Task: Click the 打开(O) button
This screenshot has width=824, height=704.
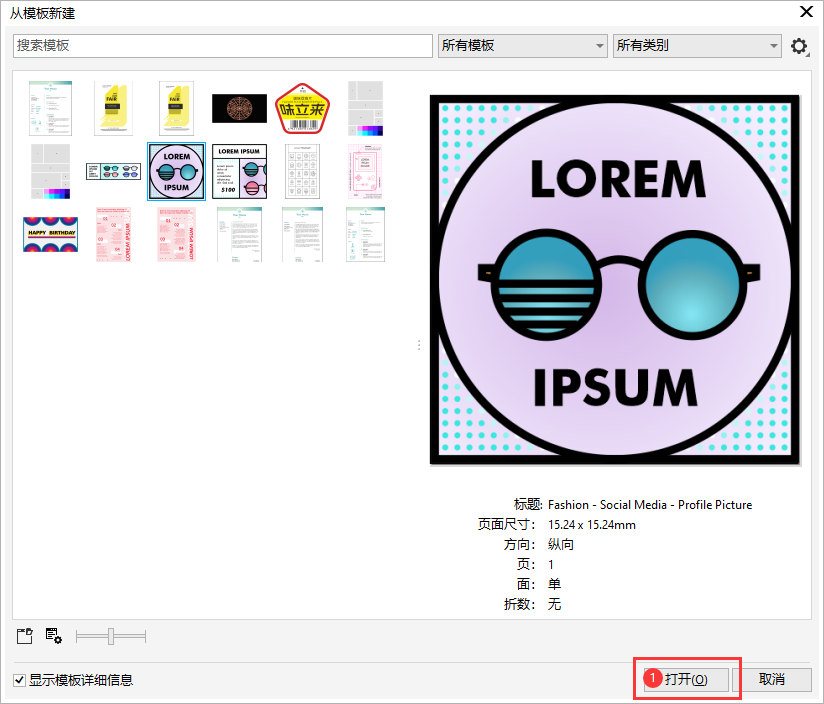Action: tap(686, 679)
